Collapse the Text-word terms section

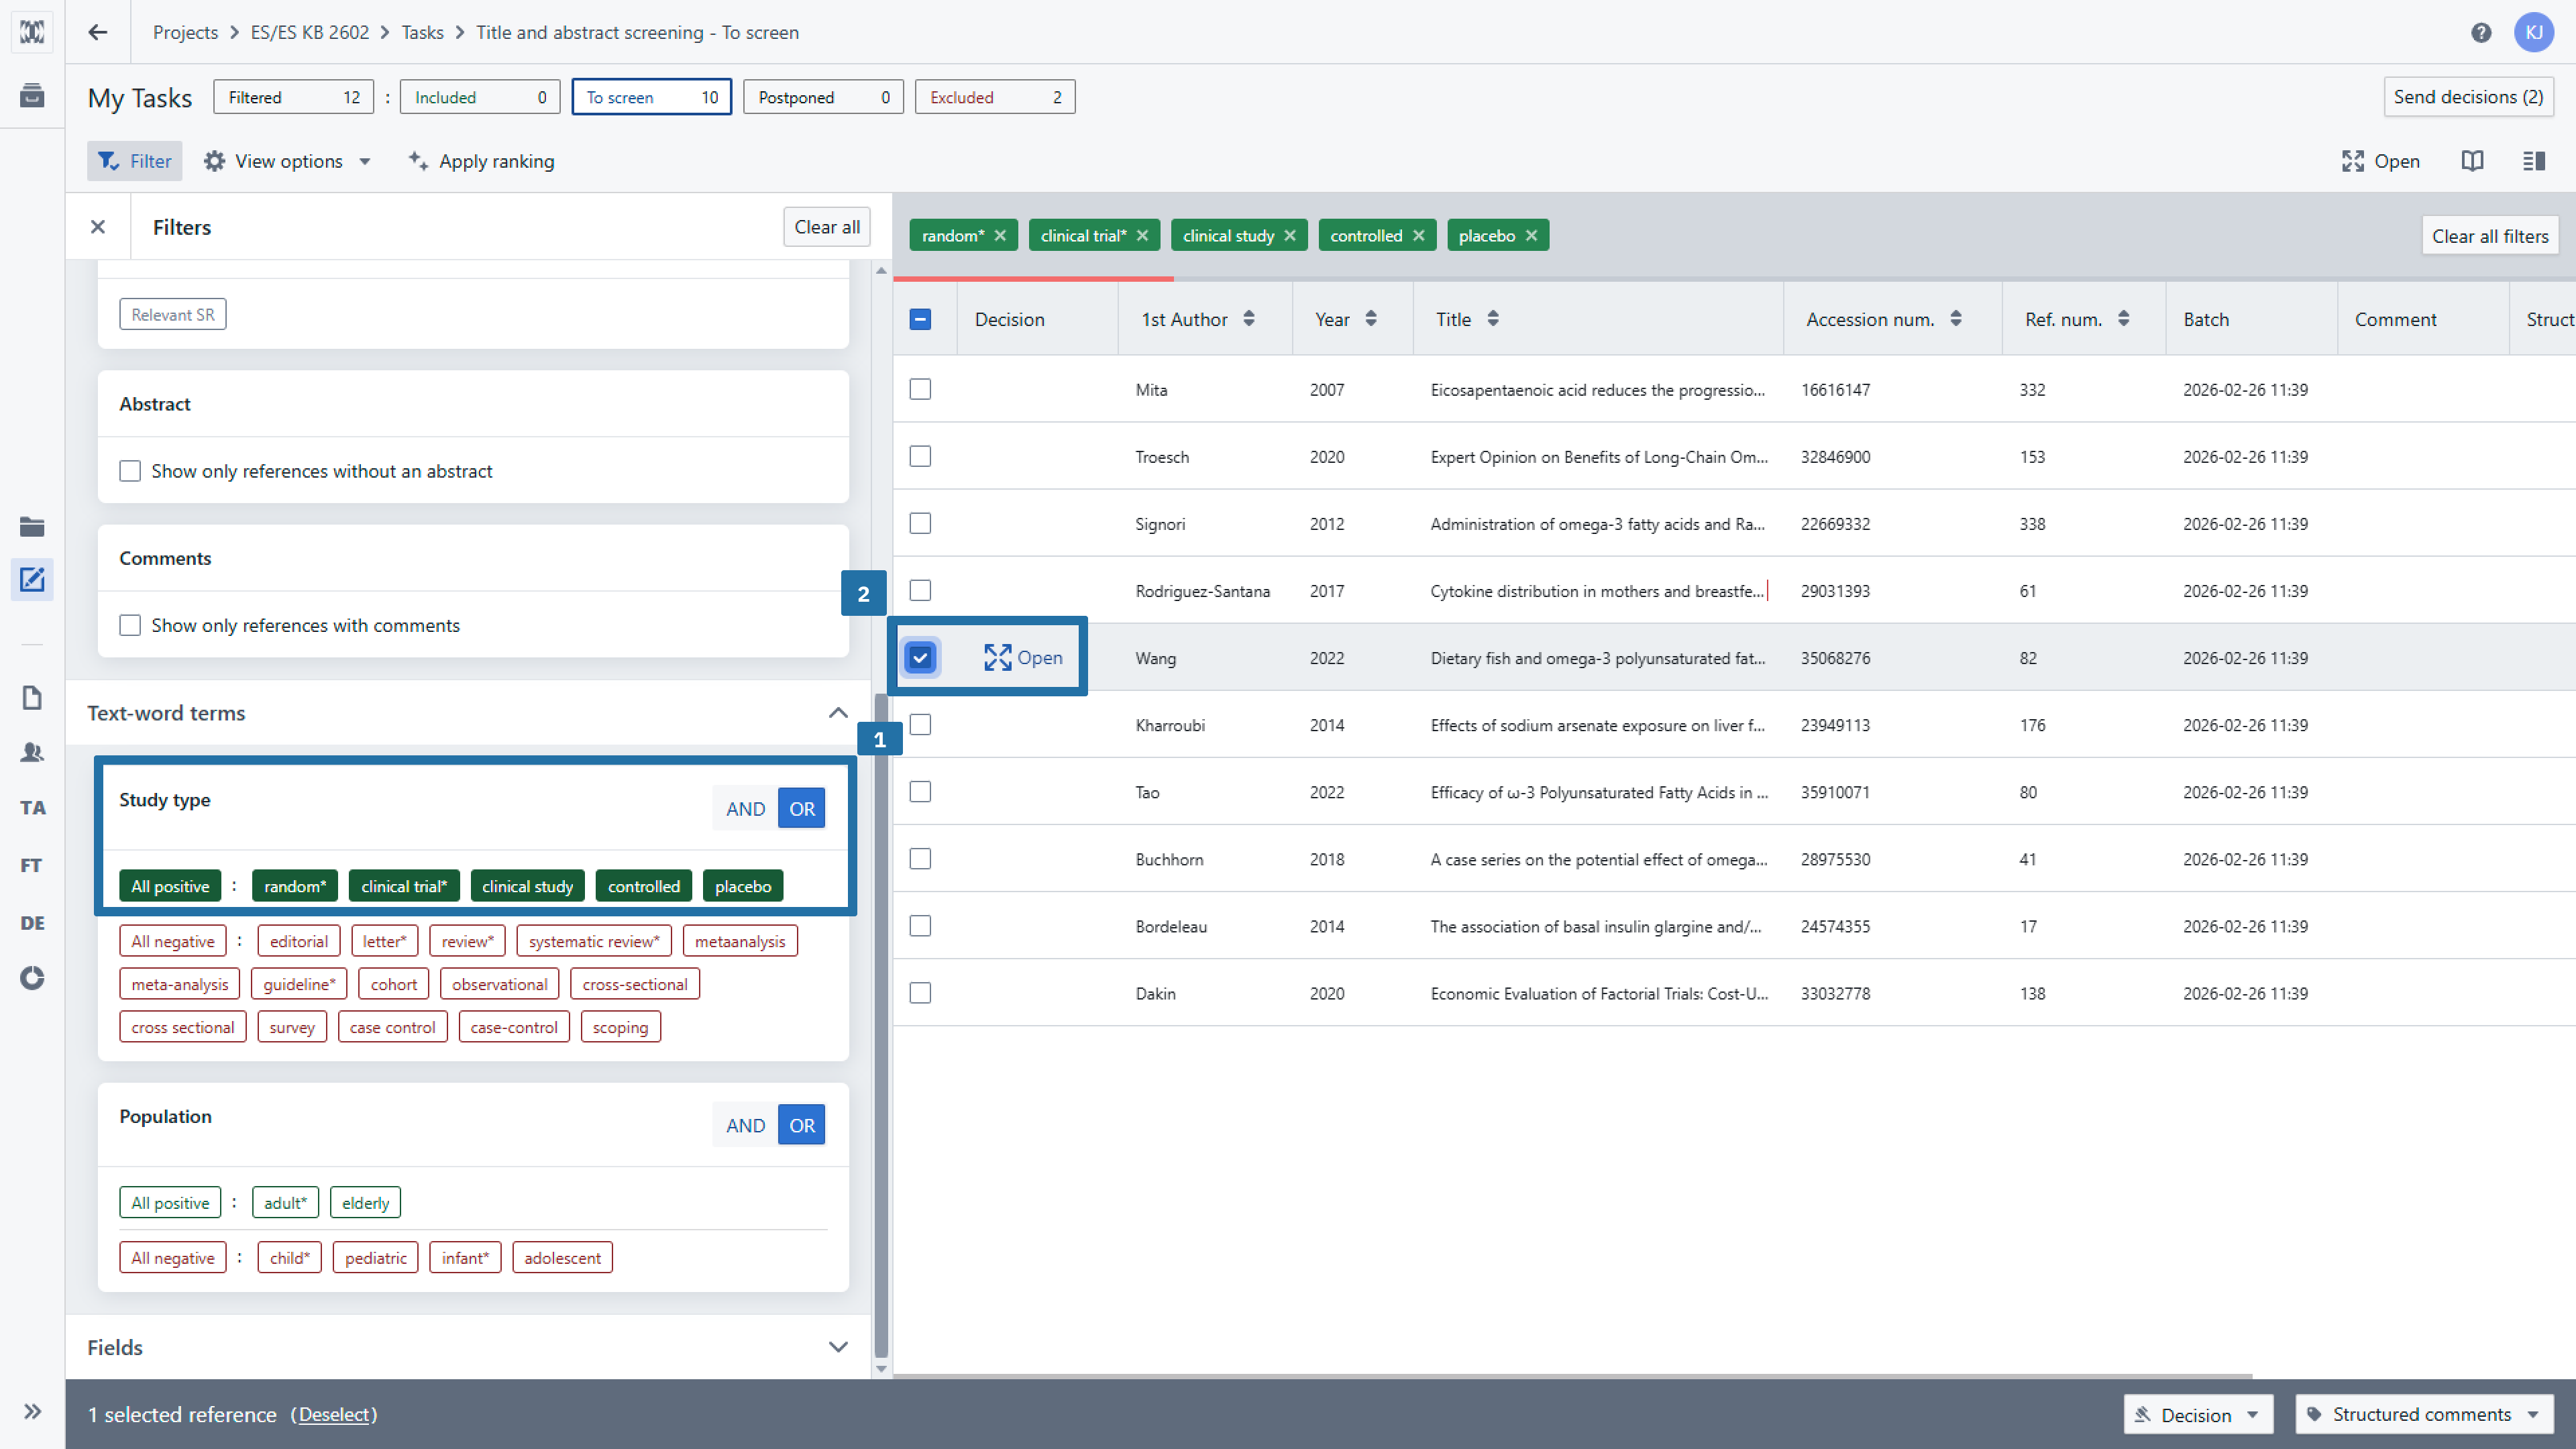coord(838,713)
